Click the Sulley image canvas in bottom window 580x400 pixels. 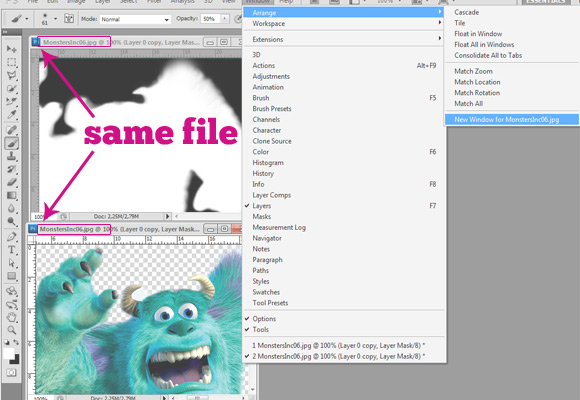[139, 319]
